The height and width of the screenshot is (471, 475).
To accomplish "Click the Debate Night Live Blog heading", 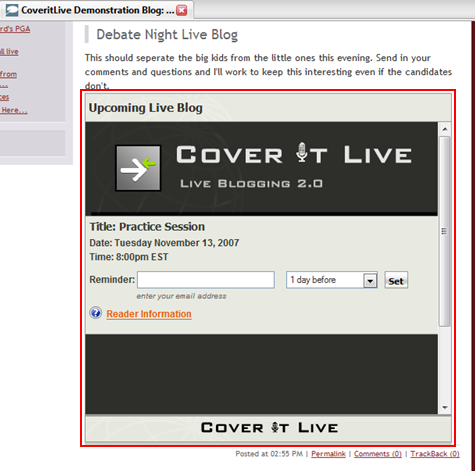I will (167, 35).
